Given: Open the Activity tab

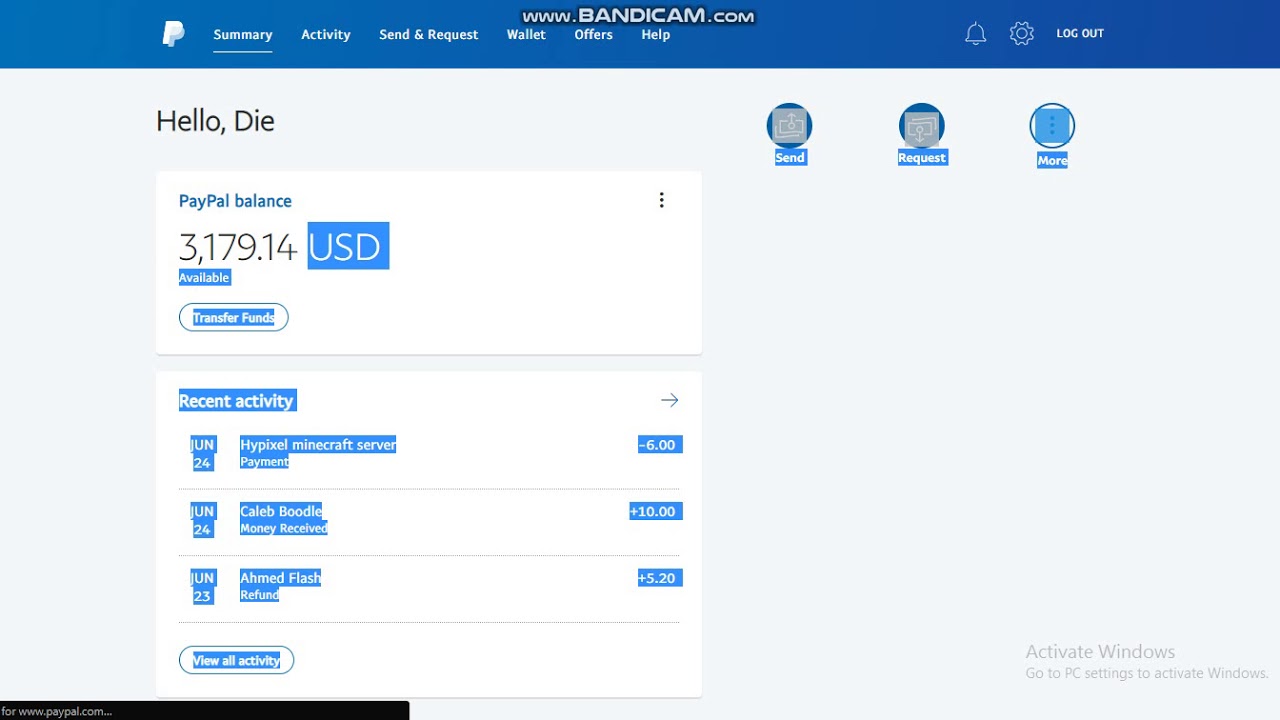Looking at the screenshot, I should (x=326, y=34).
